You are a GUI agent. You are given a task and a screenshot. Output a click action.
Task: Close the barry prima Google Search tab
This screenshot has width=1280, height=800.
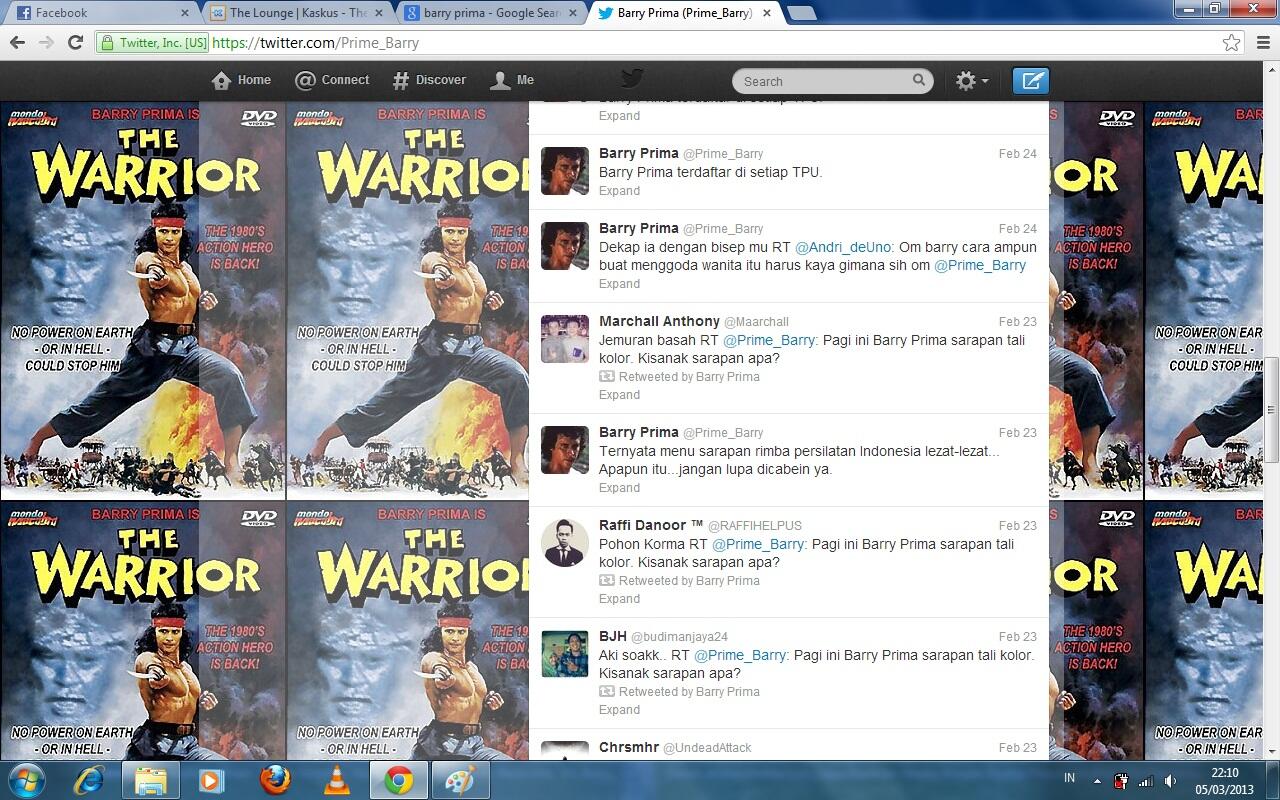coord(574,13)
